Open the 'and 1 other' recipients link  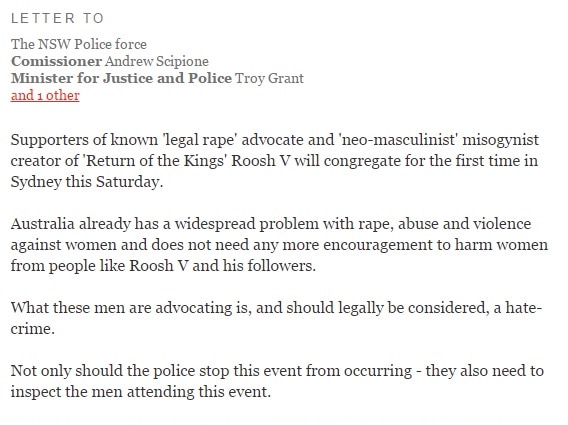(x=45, y=96)
